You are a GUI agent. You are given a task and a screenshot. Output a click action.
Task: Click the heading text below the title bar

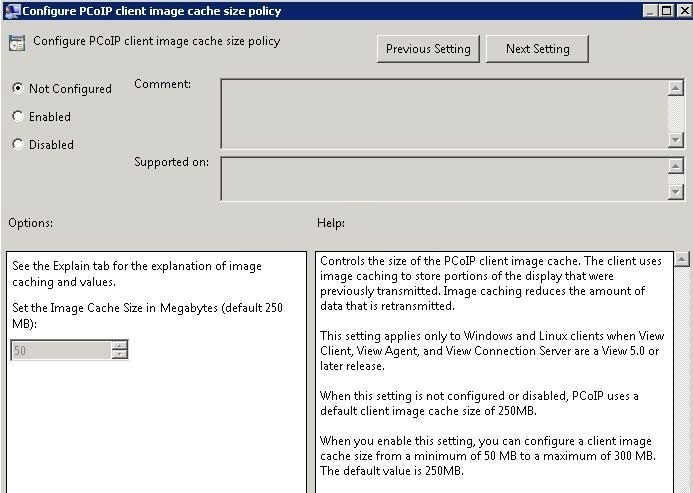tap(156, 41)
